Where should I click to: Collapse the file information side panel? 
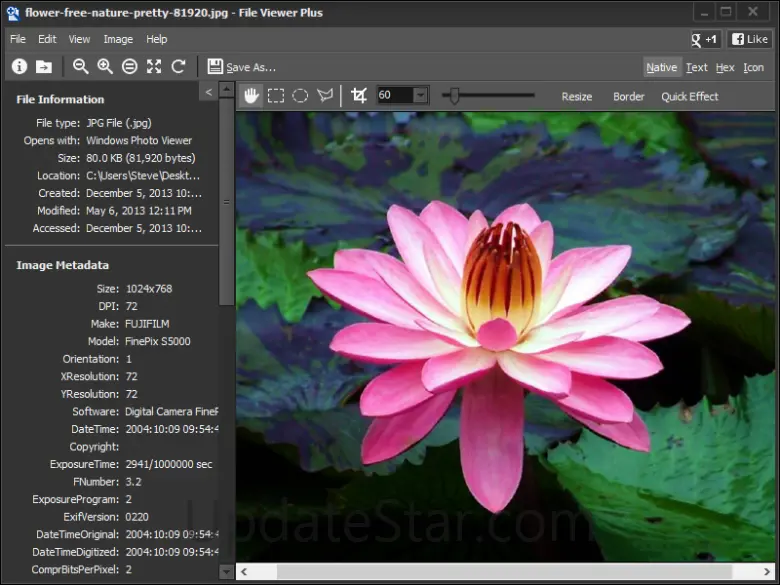(208, 92)
